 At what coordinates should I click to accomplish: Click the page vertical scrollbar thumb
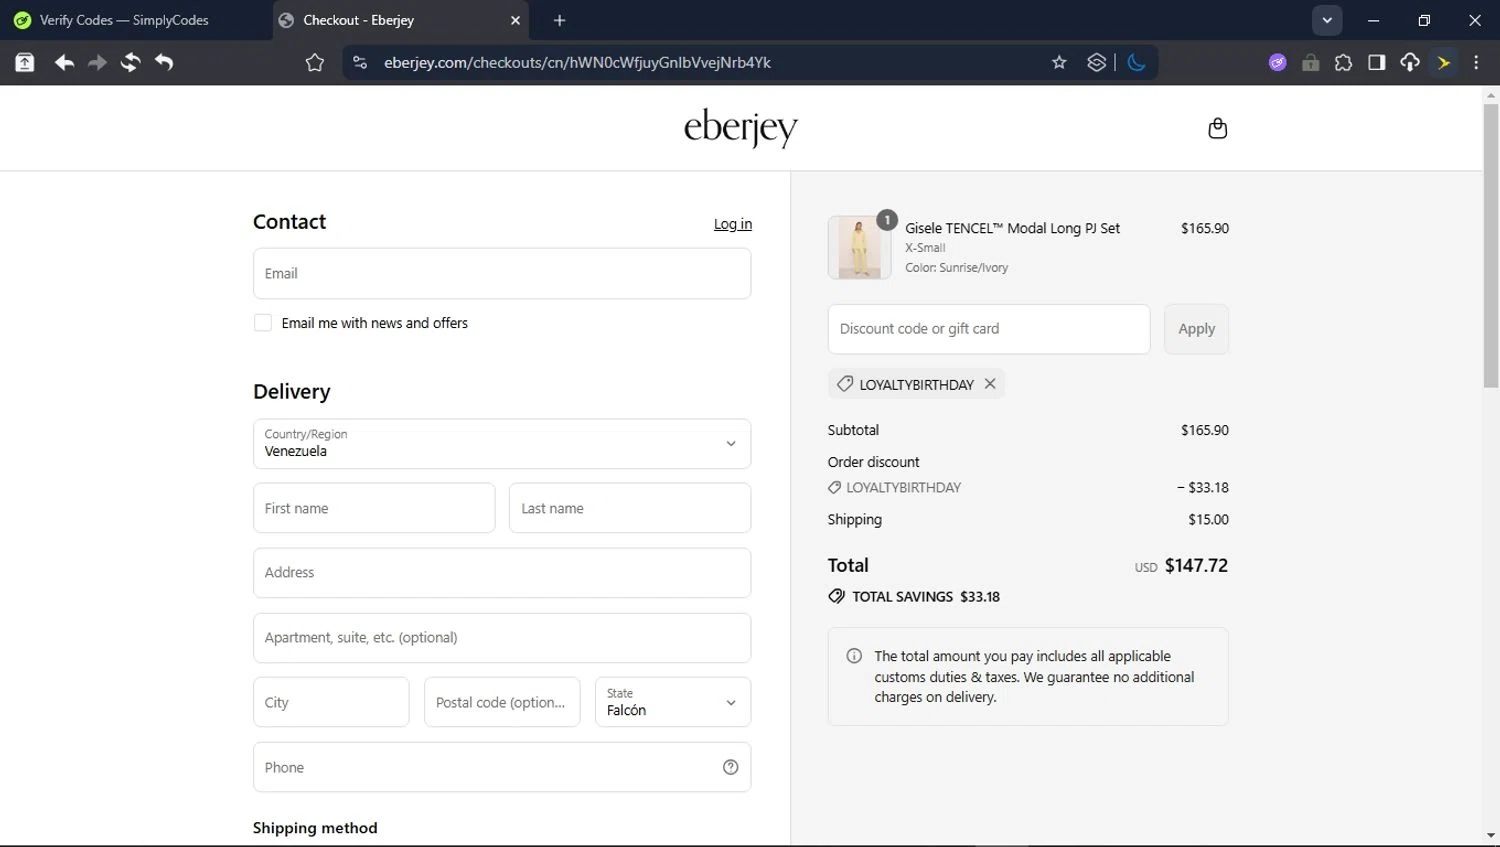click(1490, 245)
